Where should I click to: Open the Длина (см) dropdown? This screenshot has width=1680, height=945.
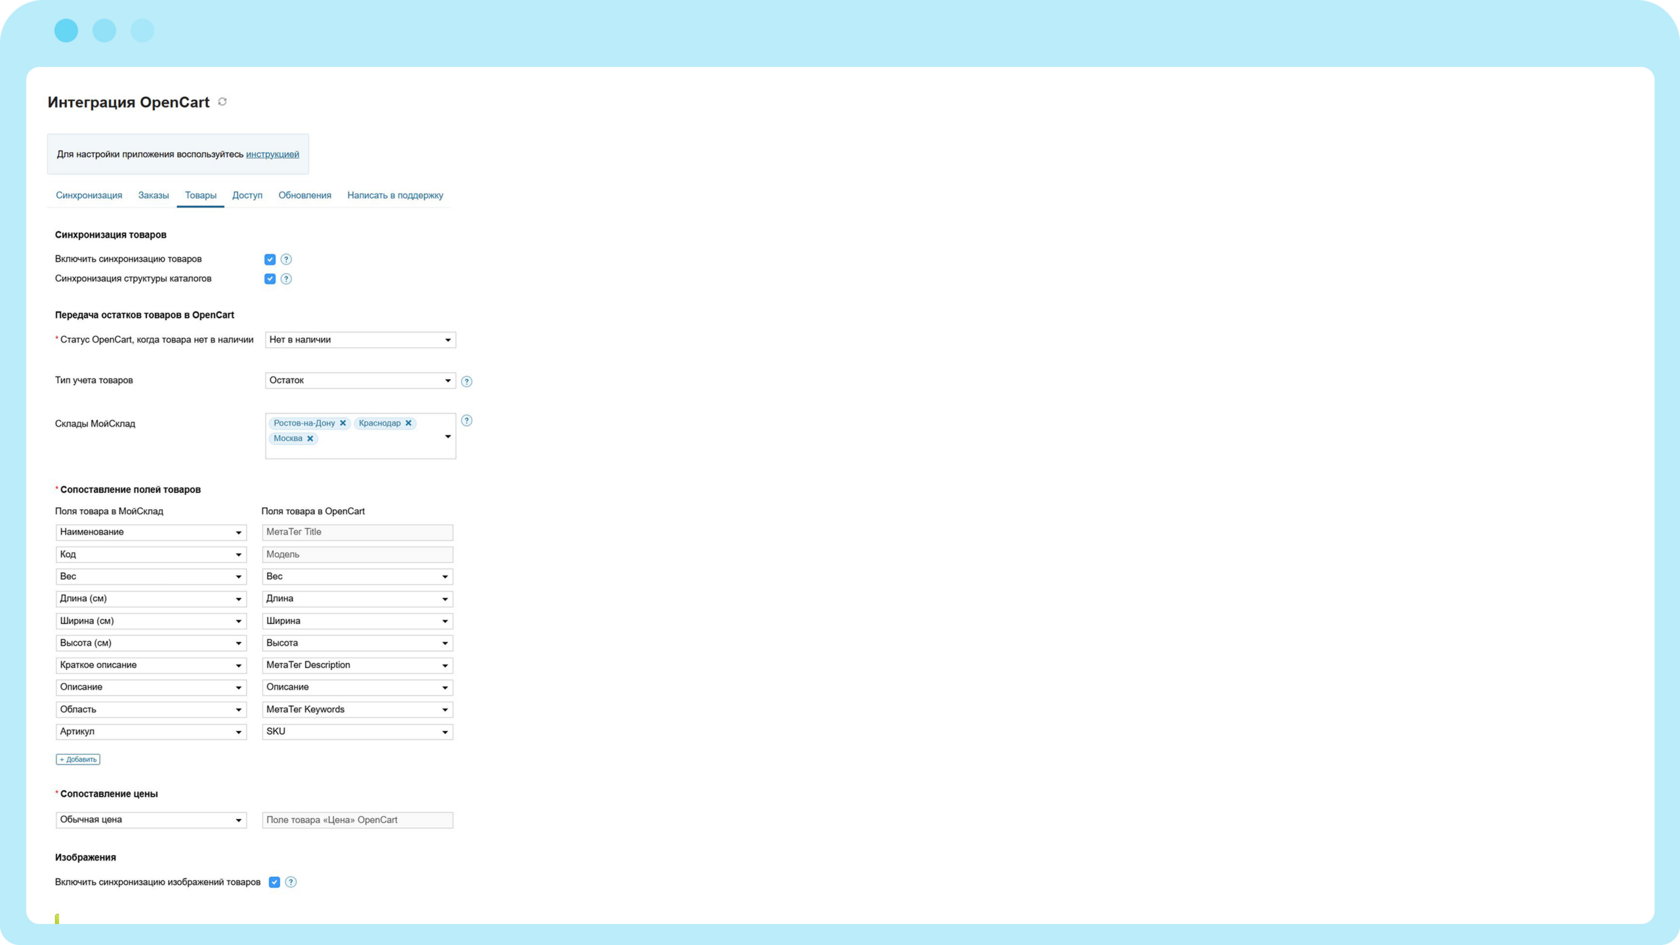click(151, 599)
